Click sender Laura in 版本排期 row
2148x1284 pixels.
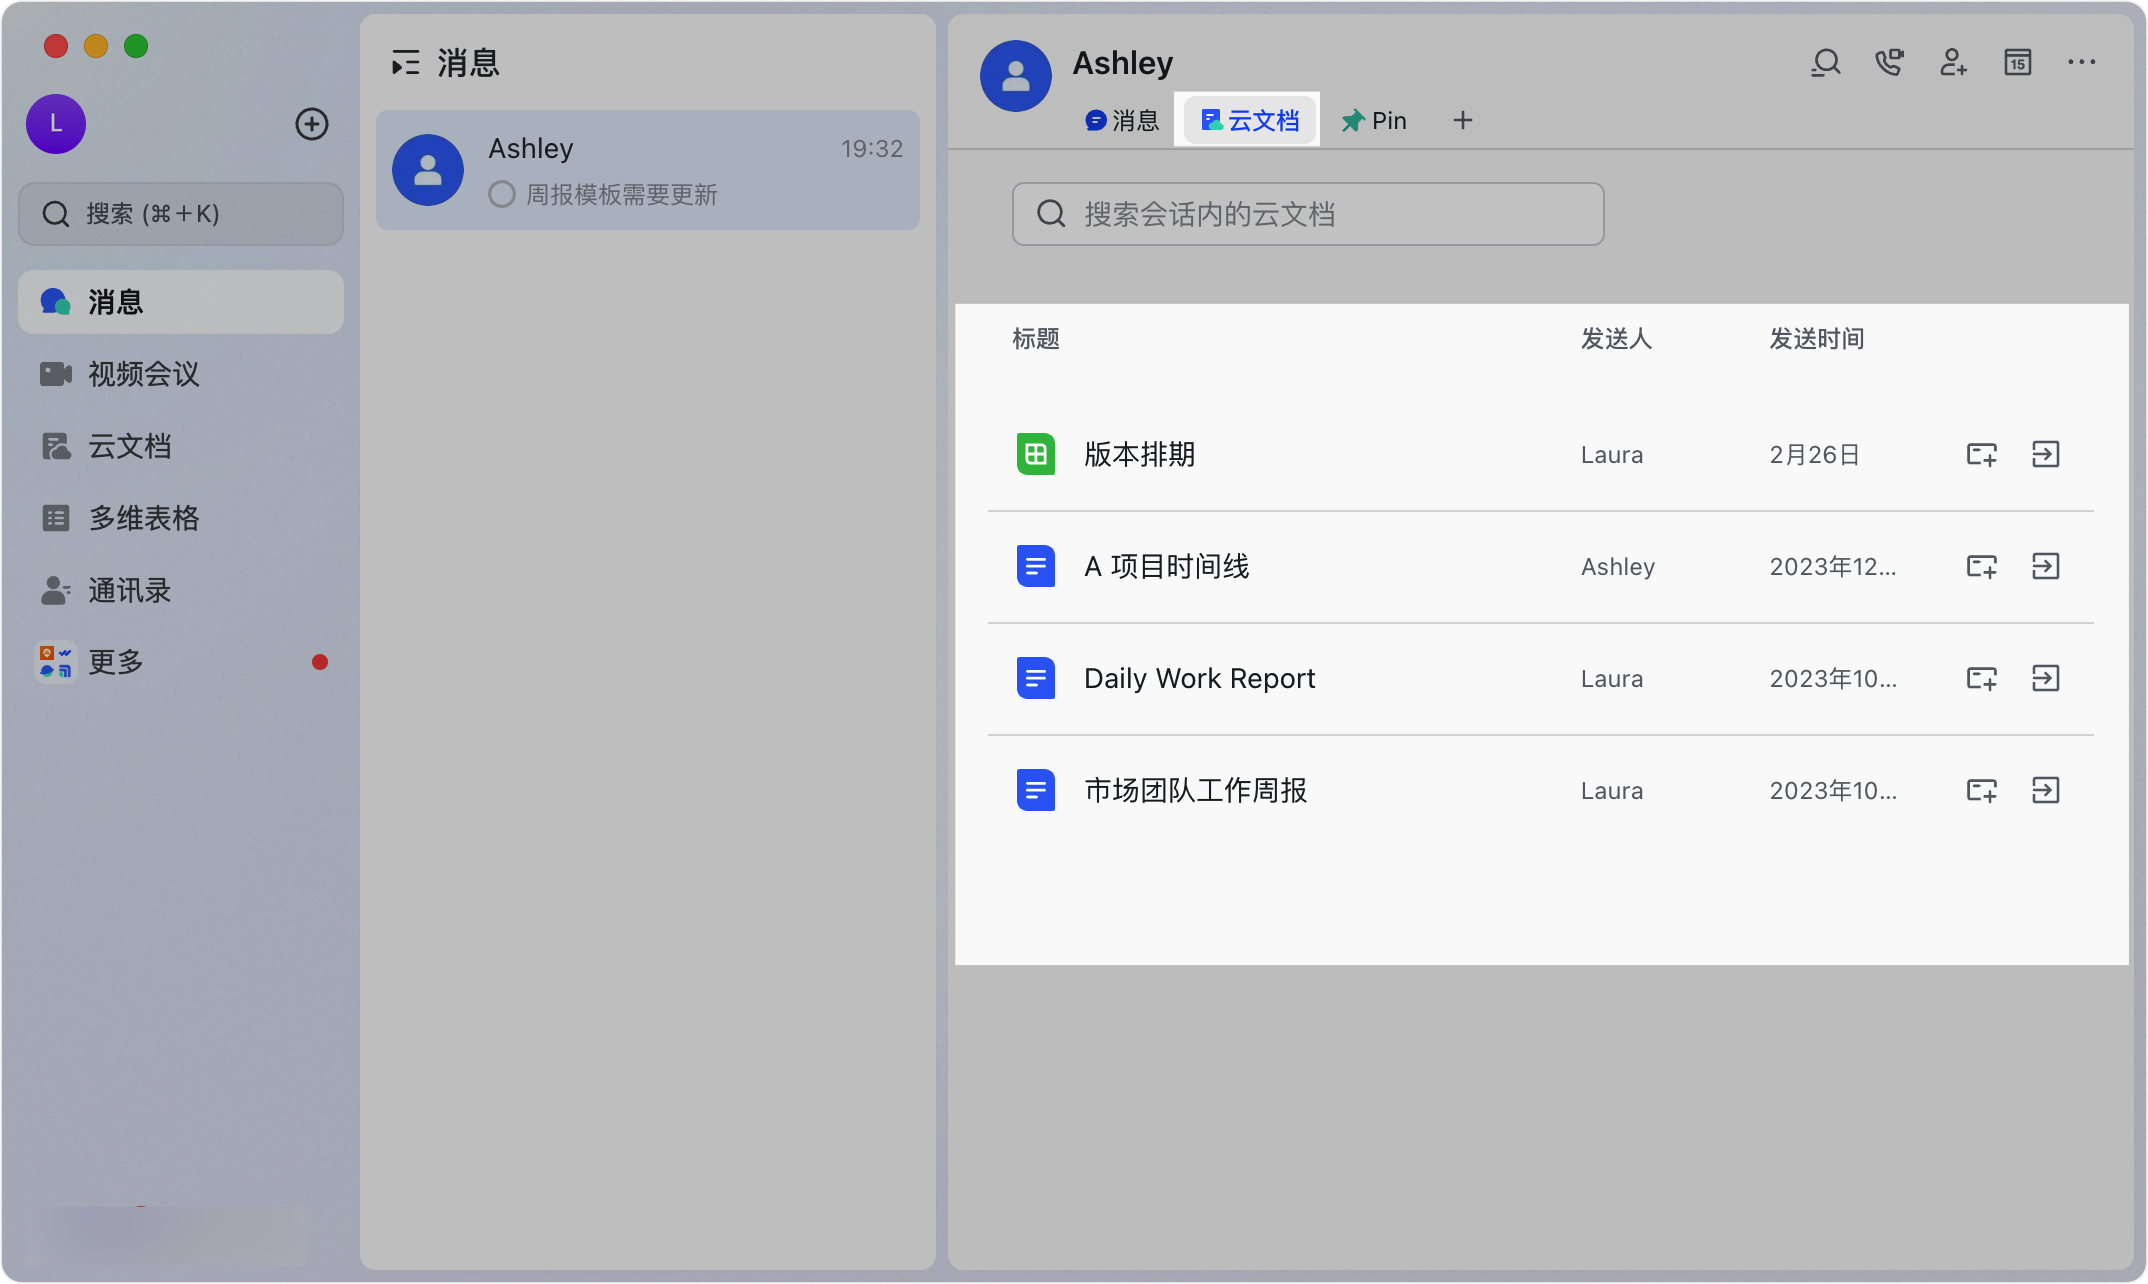pos(1612,455)
